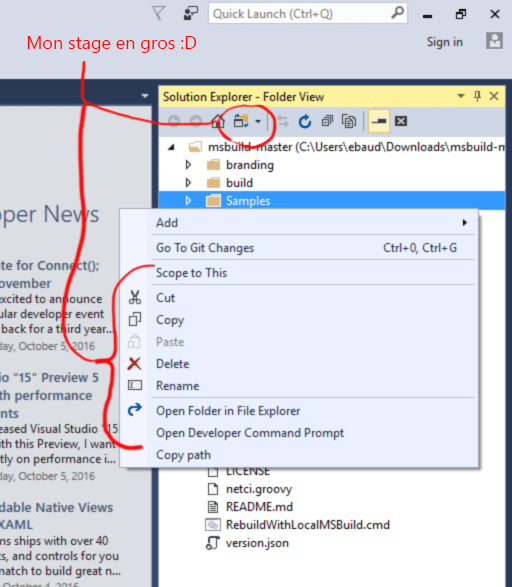Expand the Samples folder
Image resolution: width=512 pixels, height=587 pixels.
coord(188,201)
